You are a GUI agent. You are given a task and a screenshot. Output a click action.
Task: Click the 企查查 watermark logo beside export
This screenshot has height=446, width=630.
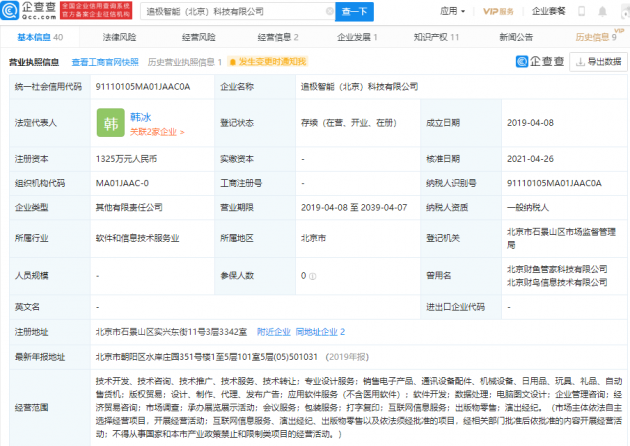click(540, 61)
